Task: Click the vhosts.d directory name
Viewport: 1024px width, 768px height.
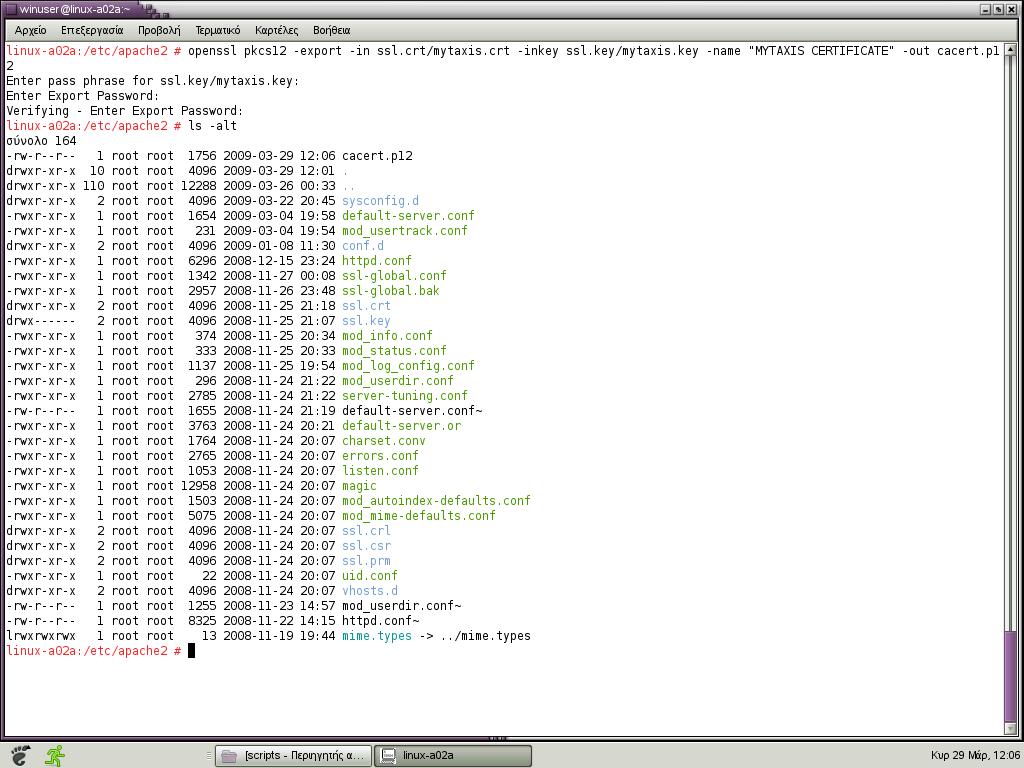Action: (370, 591)
